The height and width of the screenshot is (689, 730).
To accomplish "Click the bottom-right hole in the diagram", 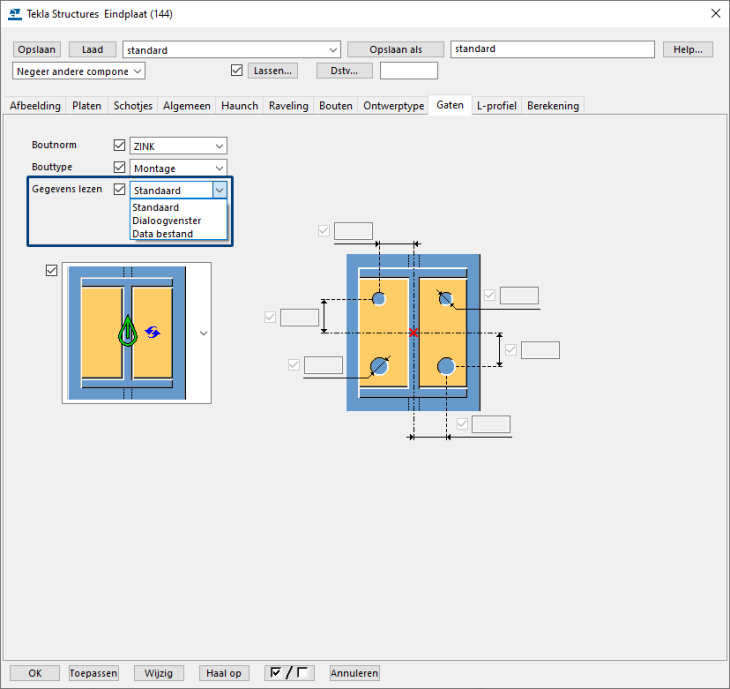I will click(446, 366).
